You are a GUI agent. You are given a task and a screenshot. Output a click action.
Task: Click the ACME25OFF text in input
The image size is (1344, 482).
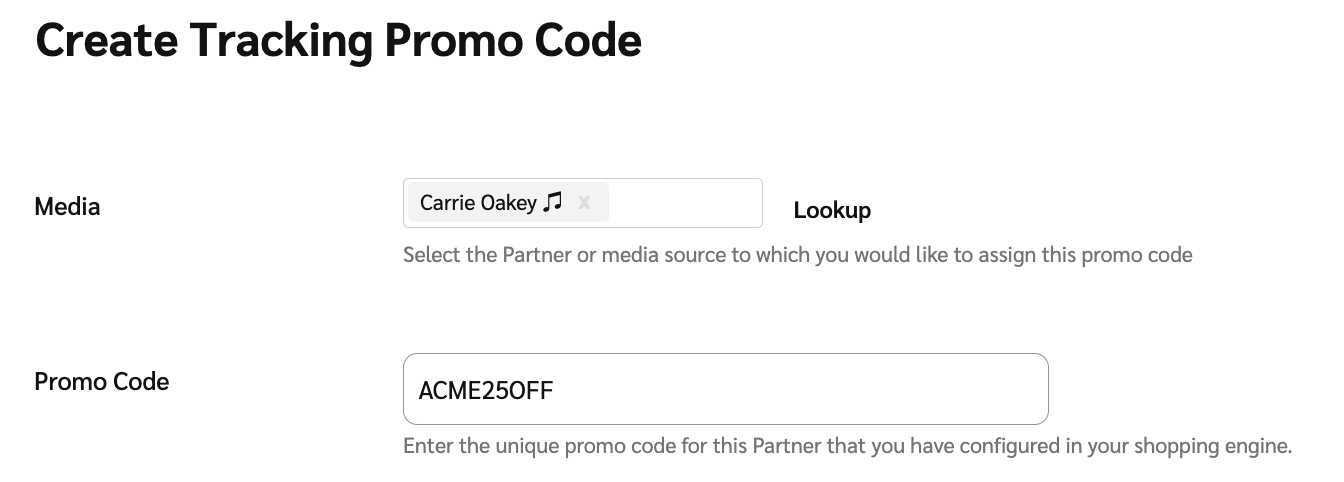pos(485,390)
